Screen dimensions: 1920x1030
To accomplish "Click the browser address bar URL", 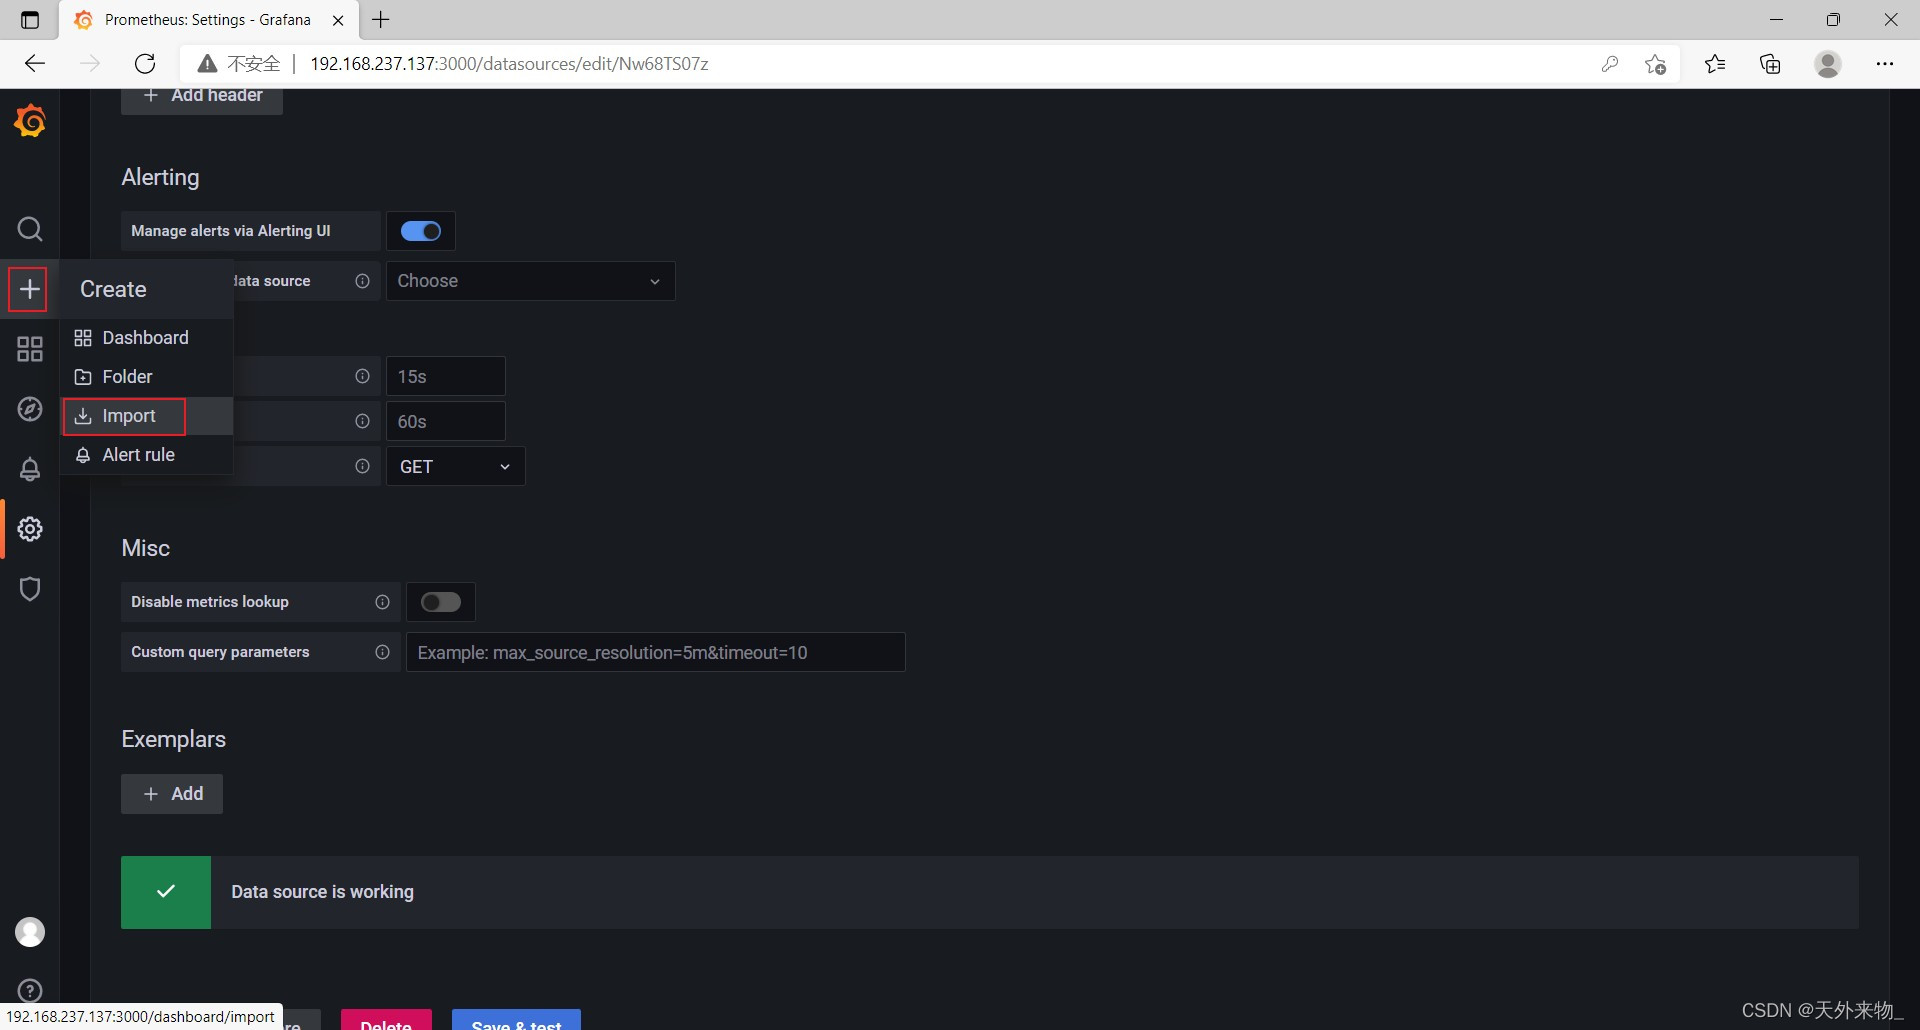I will pyautogui.click(x=509, y=64).
